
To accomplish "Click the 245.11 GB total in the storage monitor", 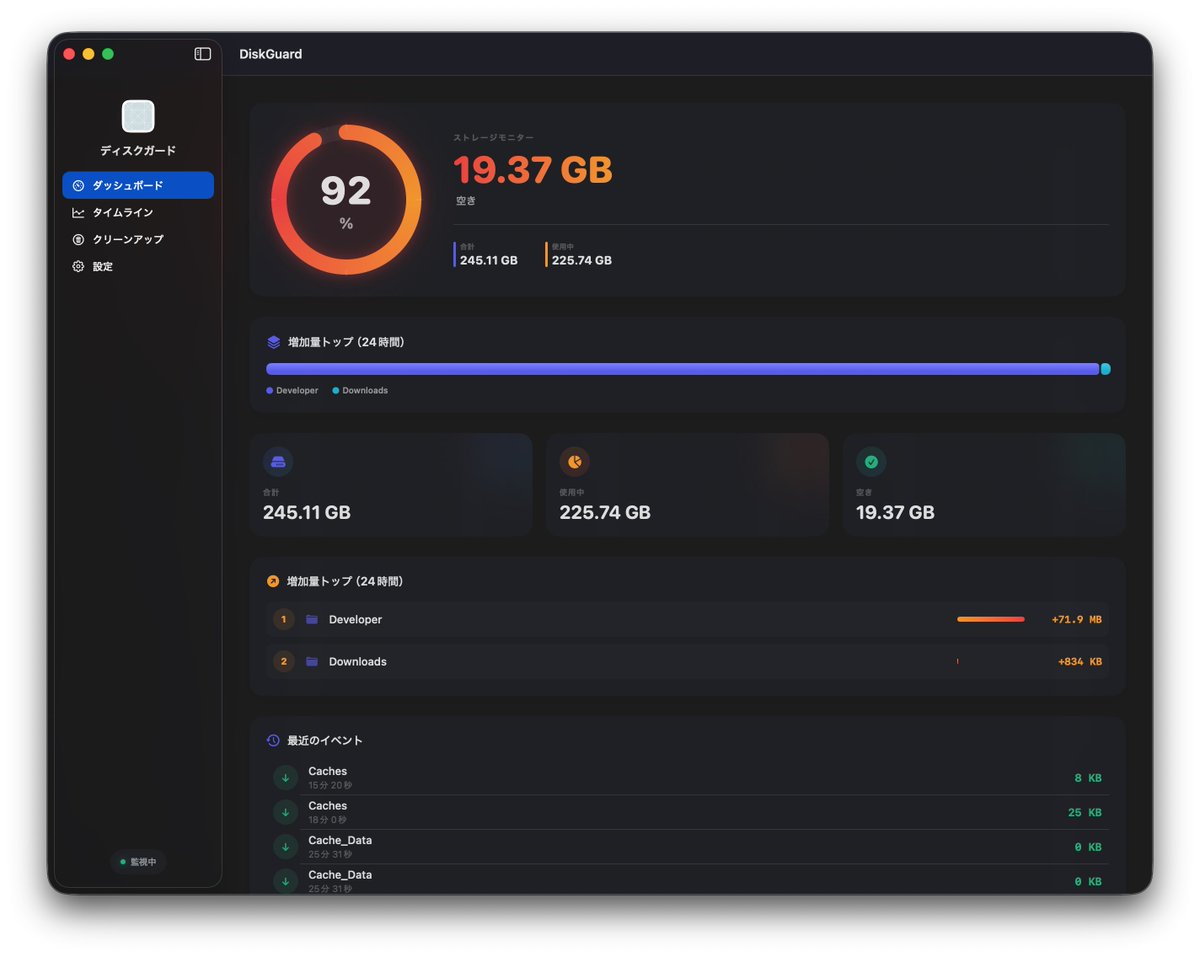I will [489, 260].
